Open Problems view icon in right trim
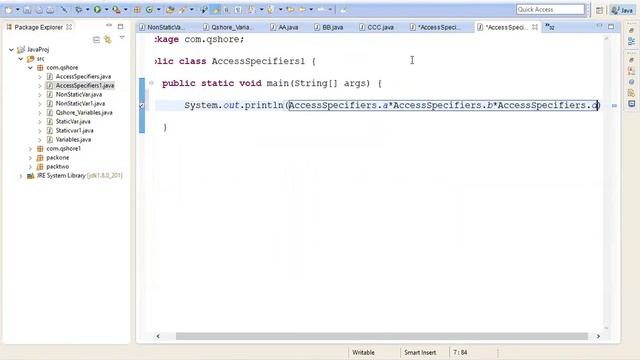 (x=631, y=71)
